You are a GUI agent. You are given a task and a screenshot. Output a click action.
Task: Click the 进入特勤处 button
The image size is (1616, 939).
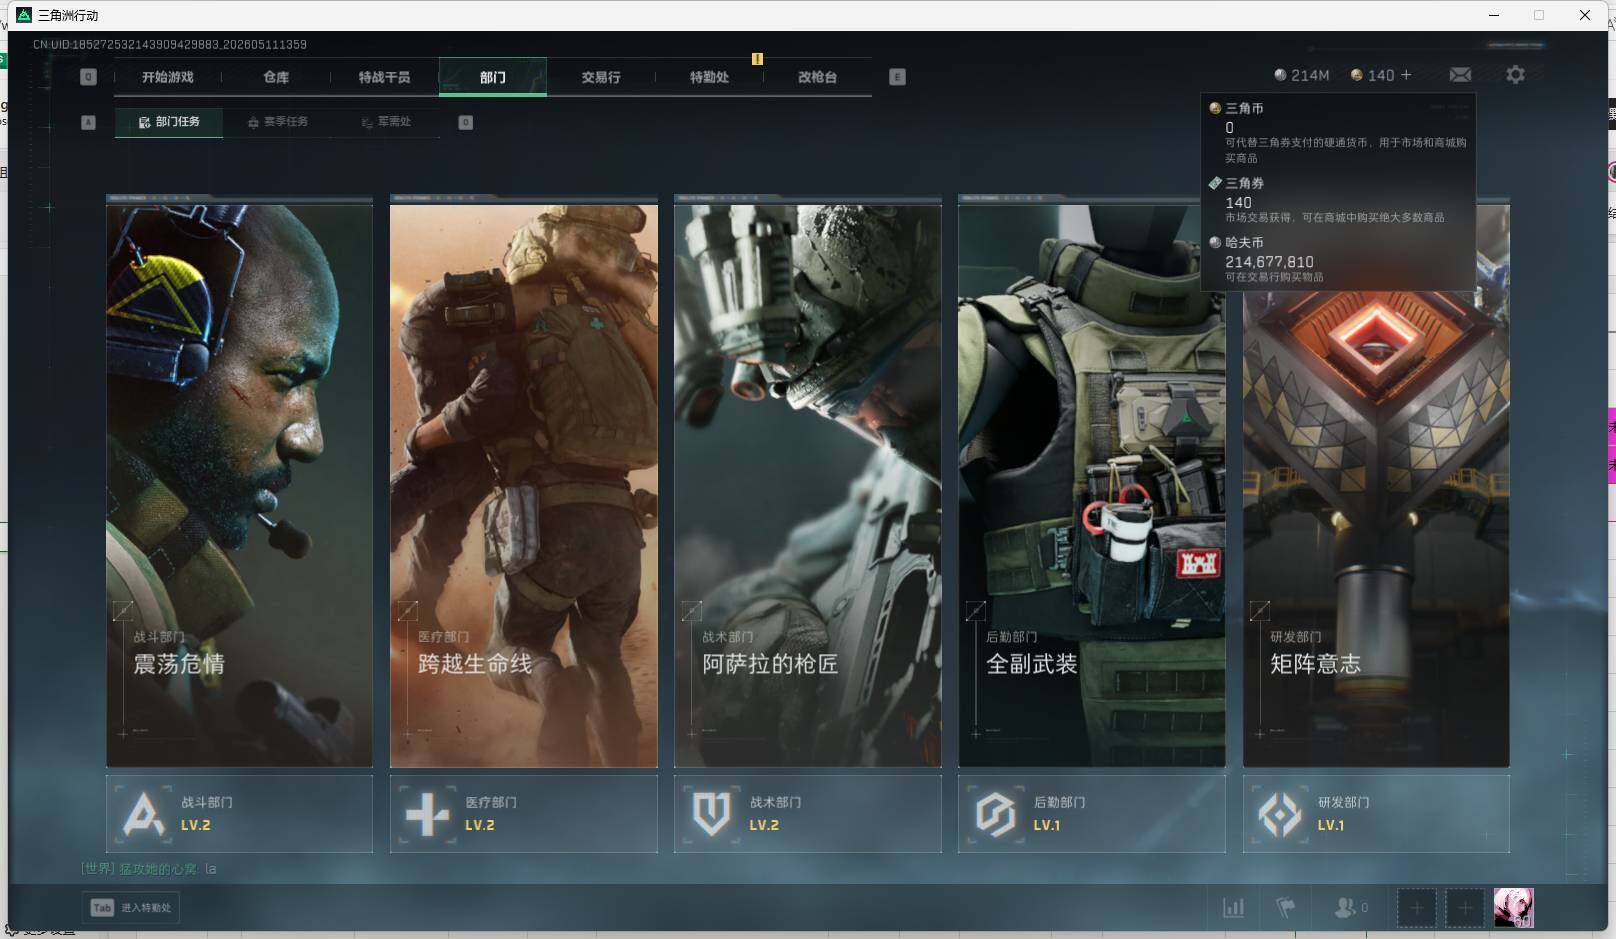[131, 908]
